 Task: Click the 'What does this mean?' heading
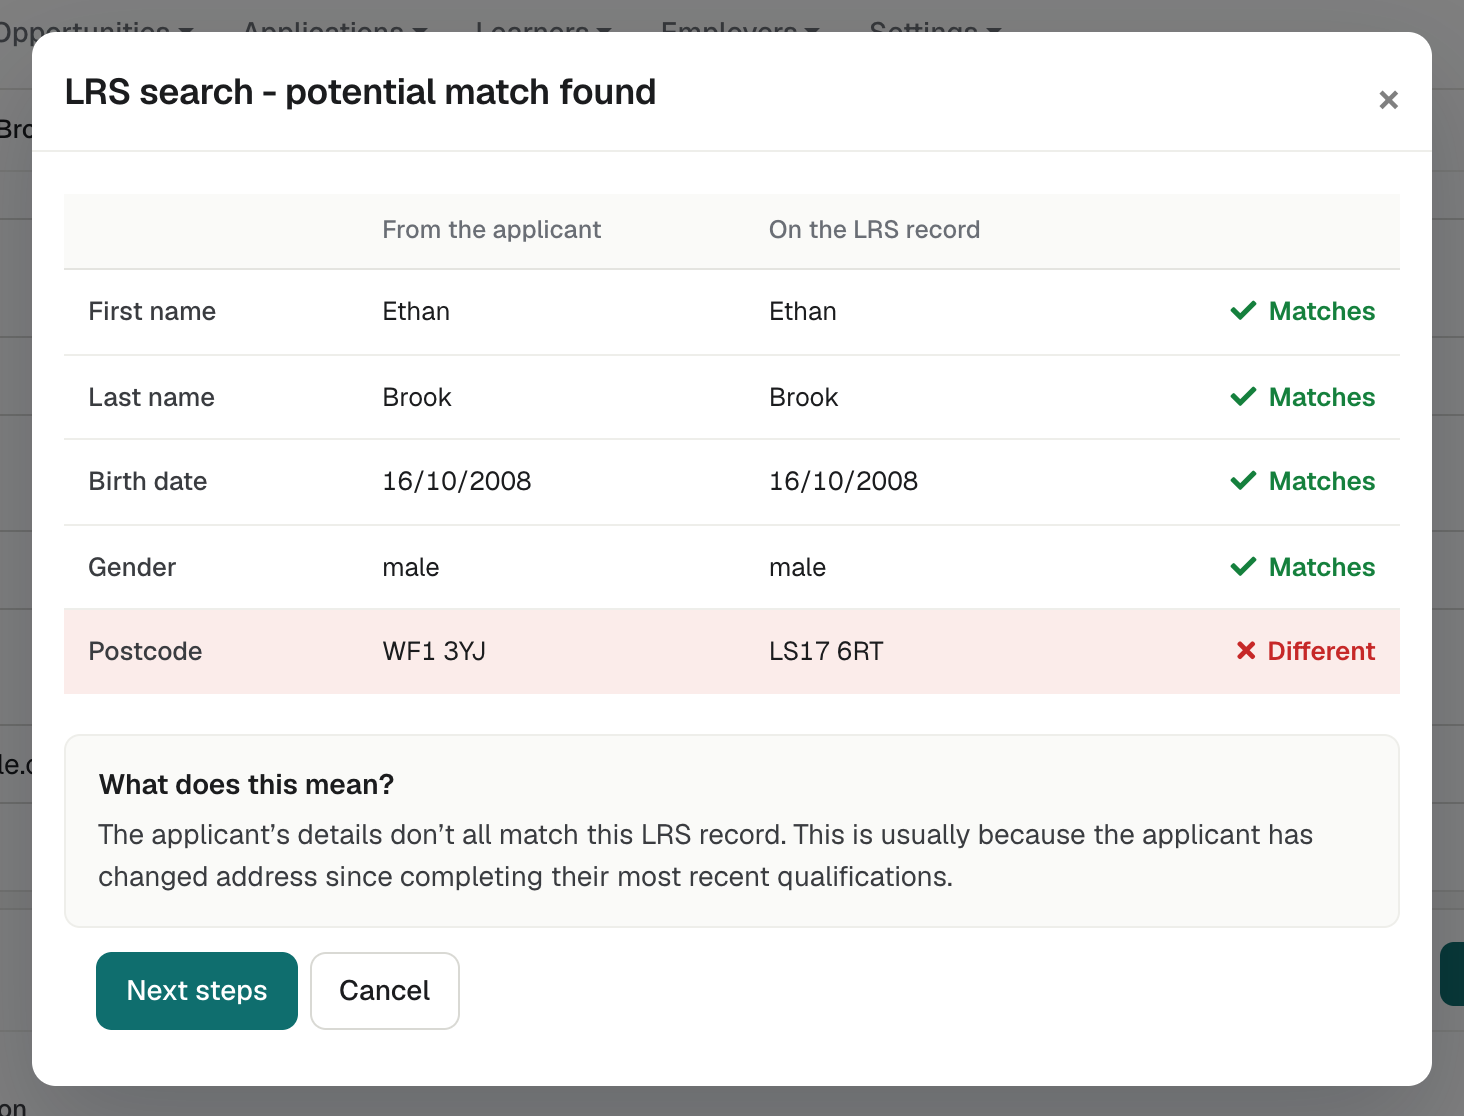click(x=246, y=784)
